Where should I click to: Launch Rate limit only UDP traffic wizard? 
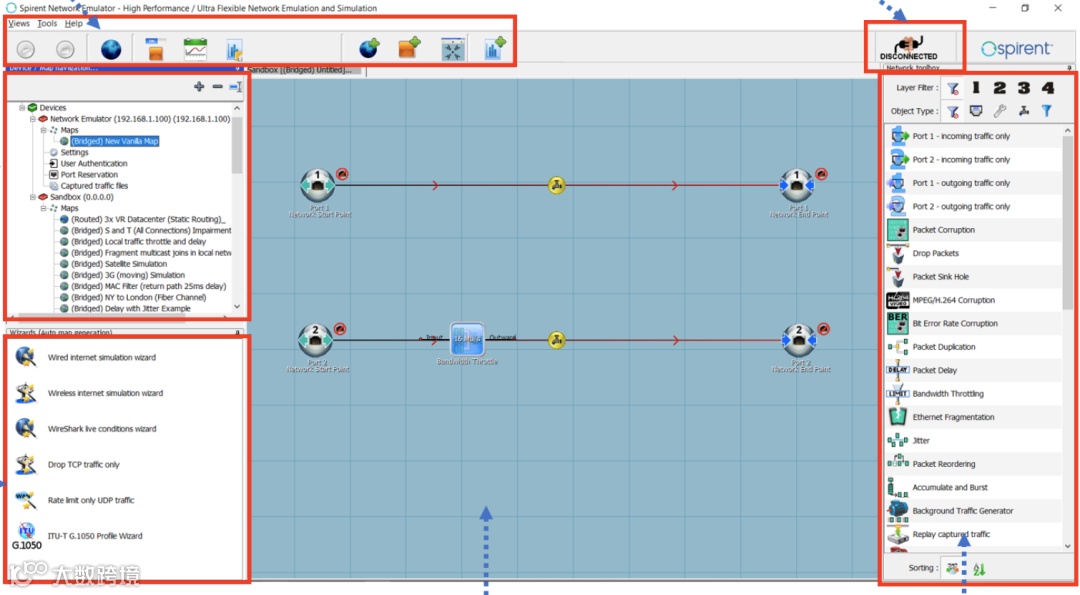[91, 501]
